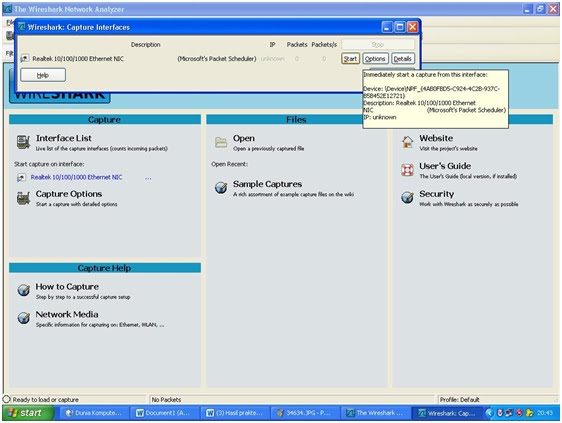Open the Security link
Viewport: 562px width, 423px height.
(x=437, y=194)
